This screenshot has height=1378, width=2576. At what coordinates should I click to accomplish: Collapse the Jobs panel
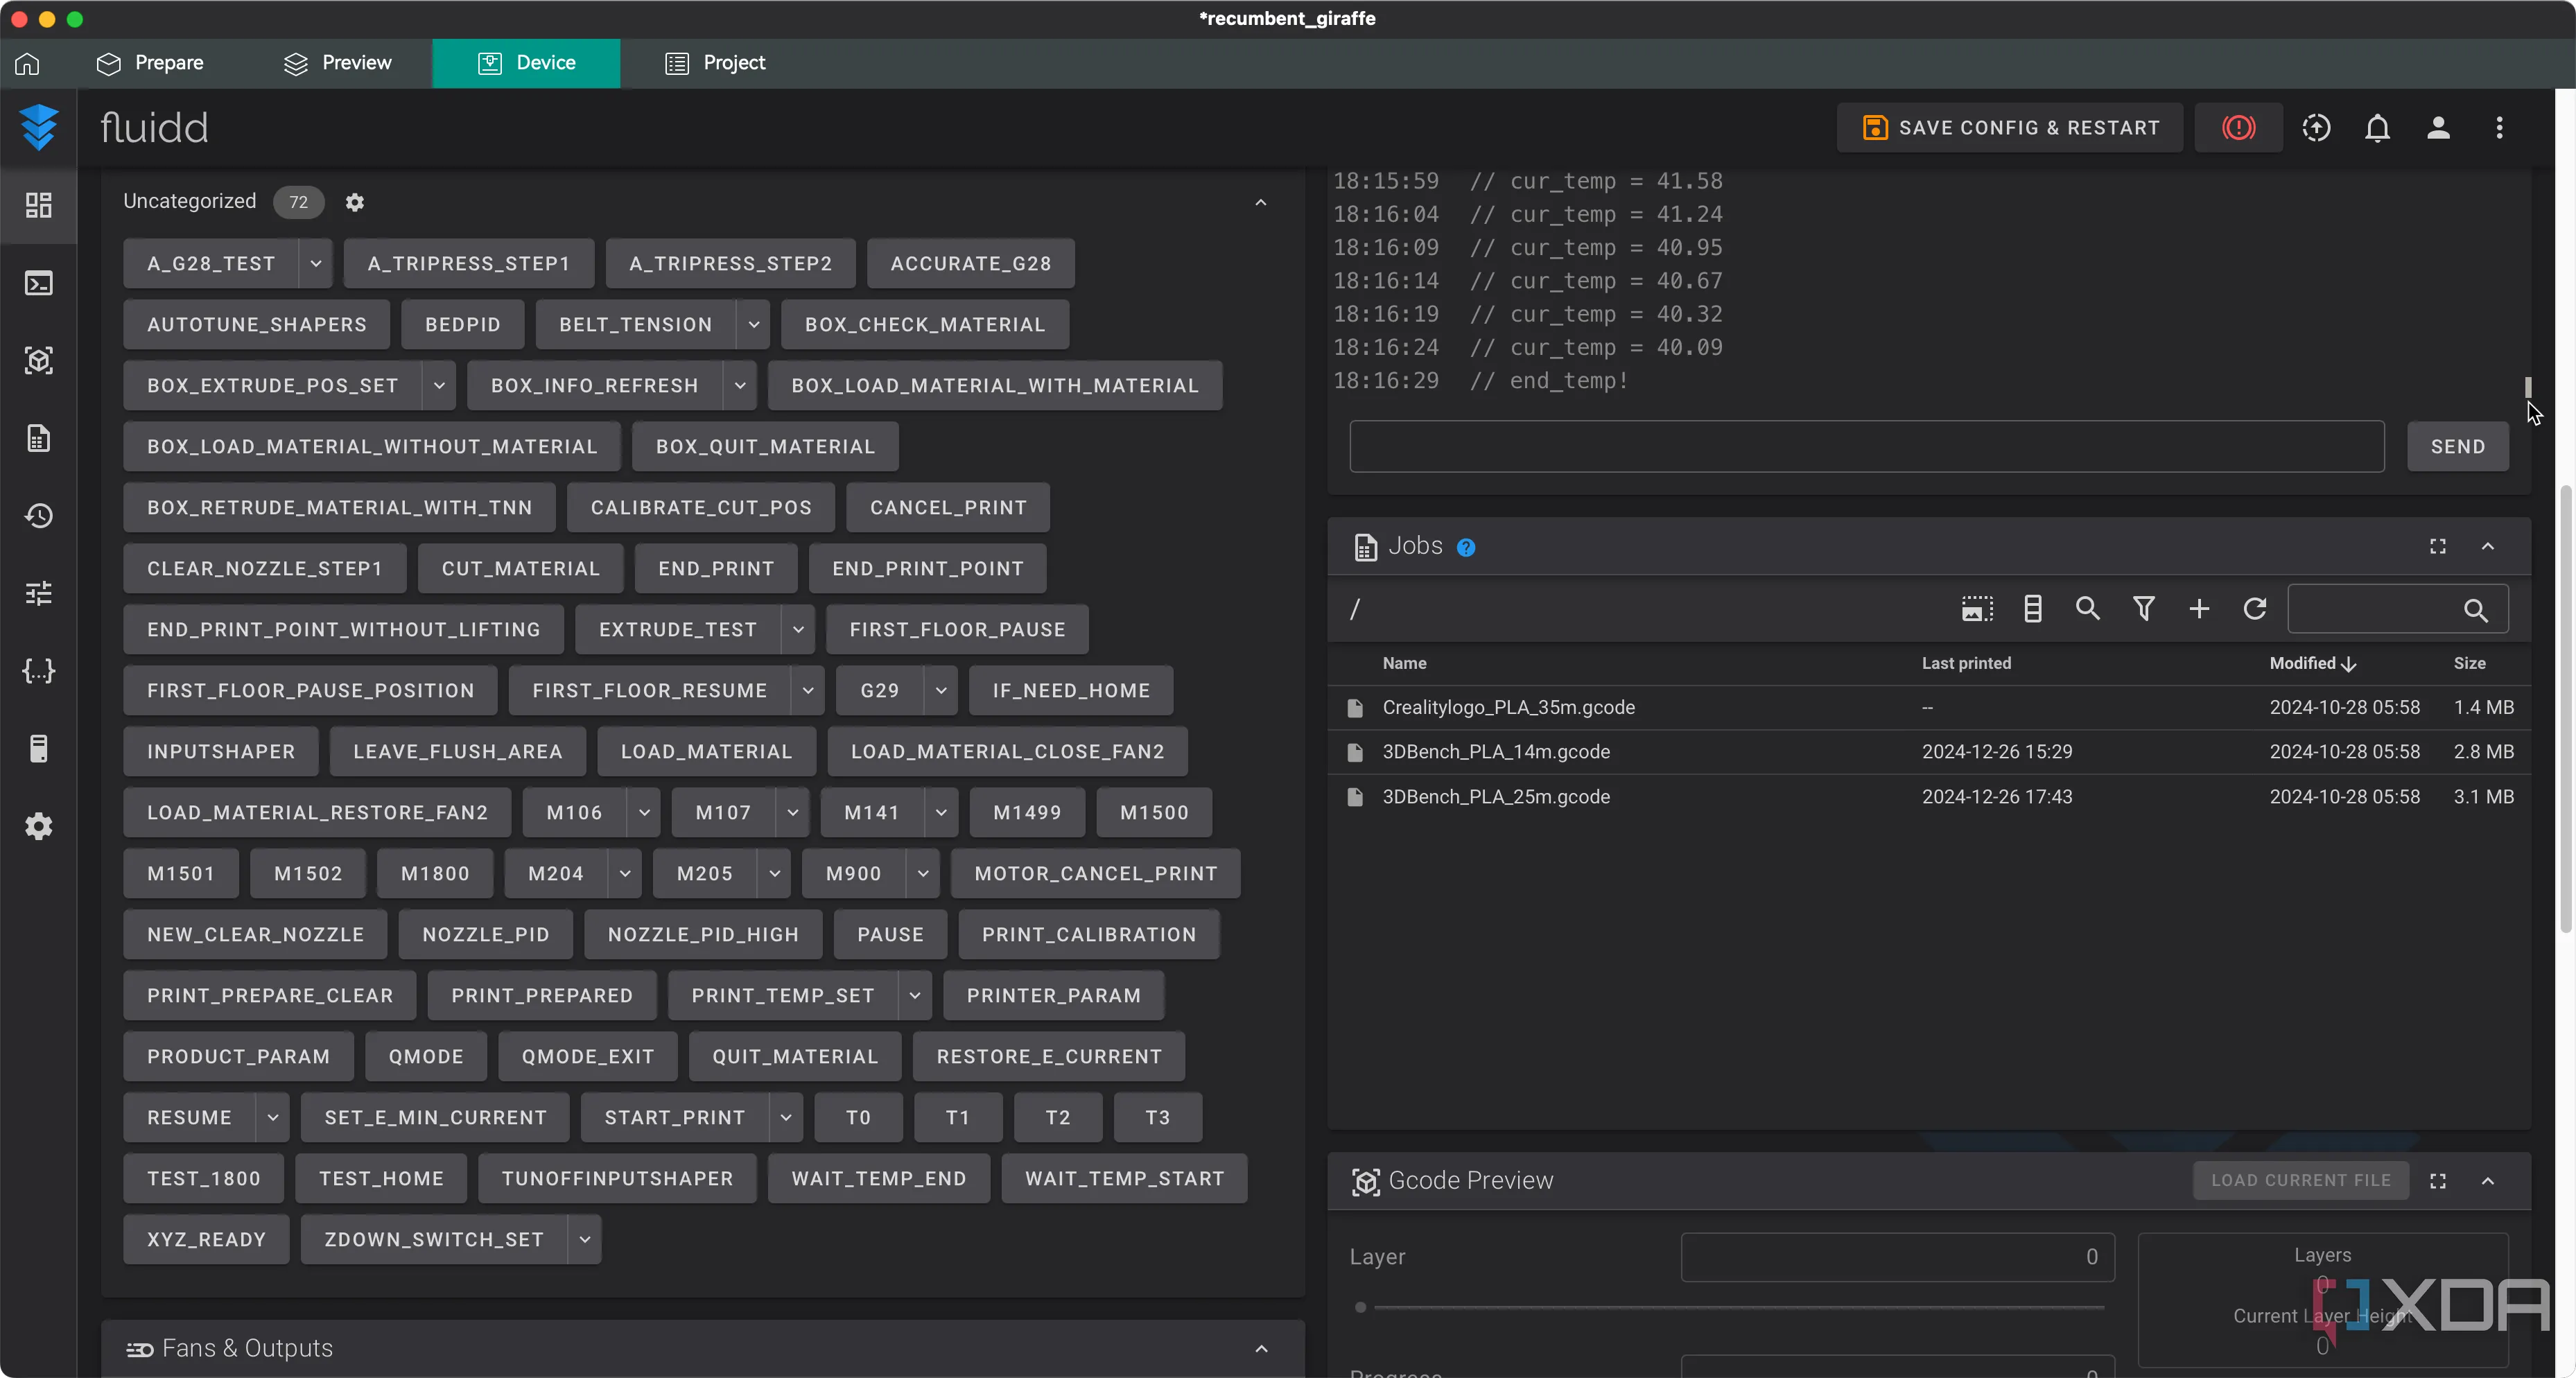tap(2487, 546)
